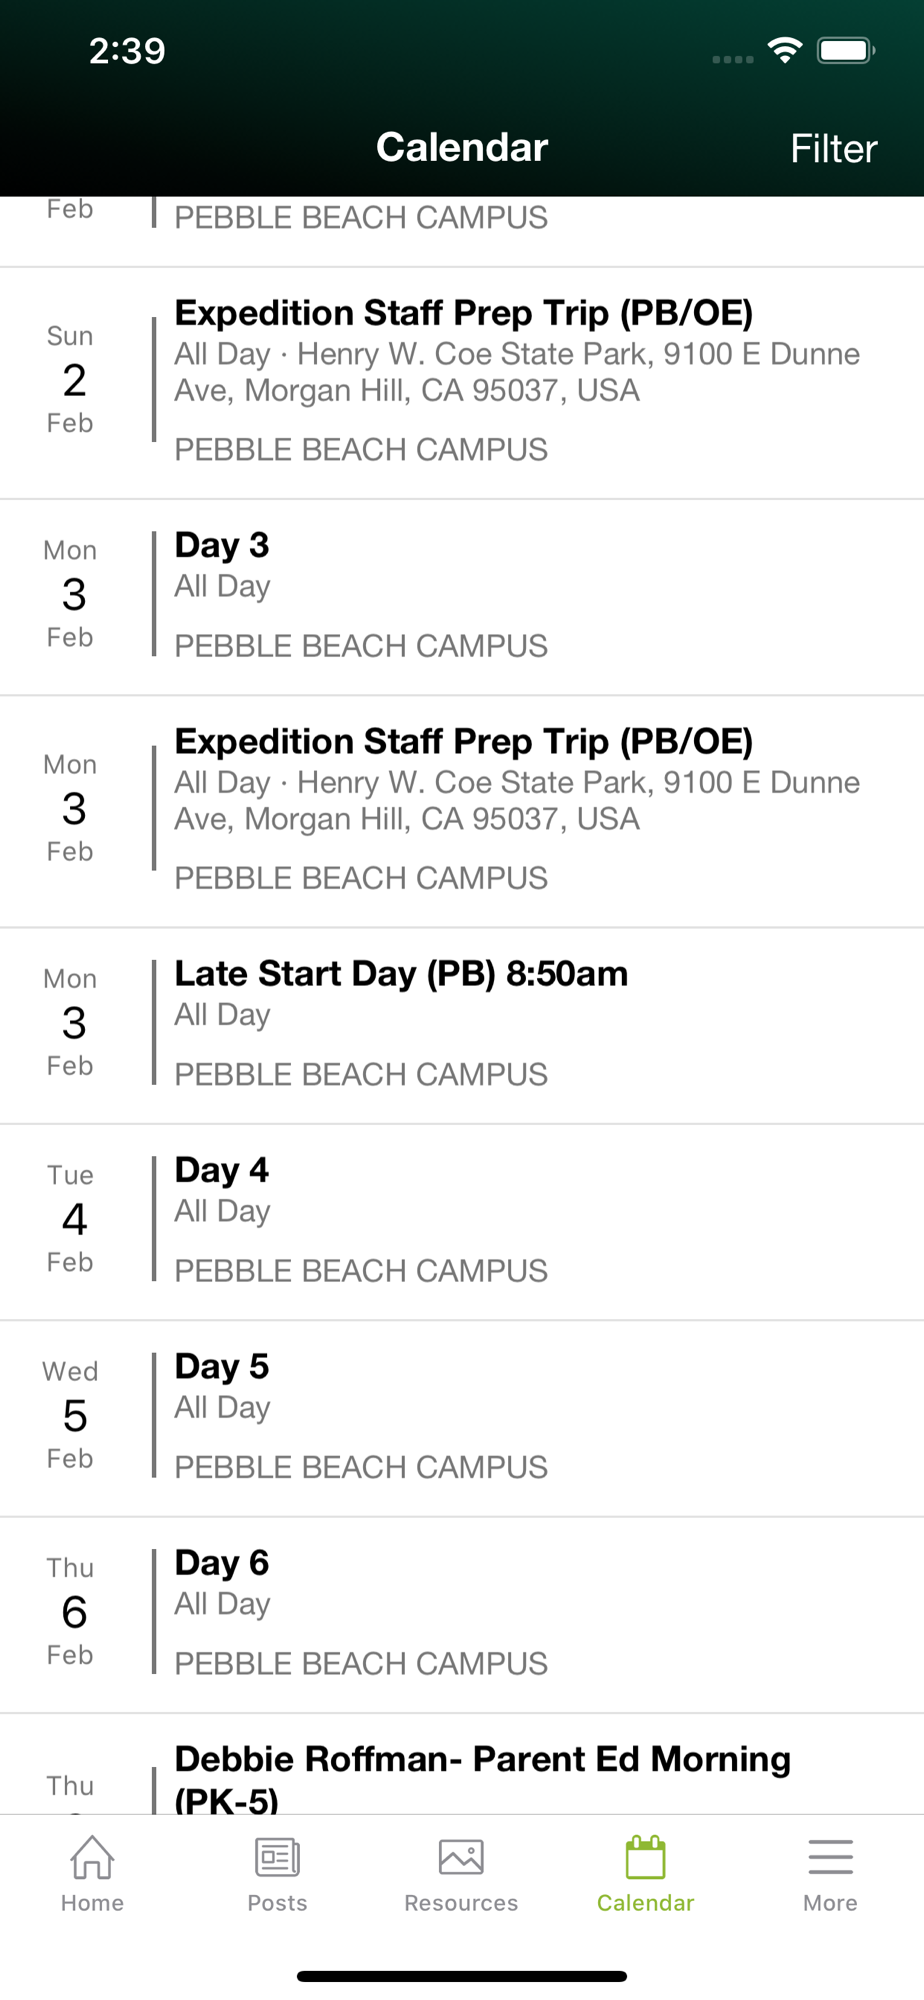Open Monday's Expedition Staff Prep Trip event
This screenshot has height=2000, width=924.
click(464, 742)
